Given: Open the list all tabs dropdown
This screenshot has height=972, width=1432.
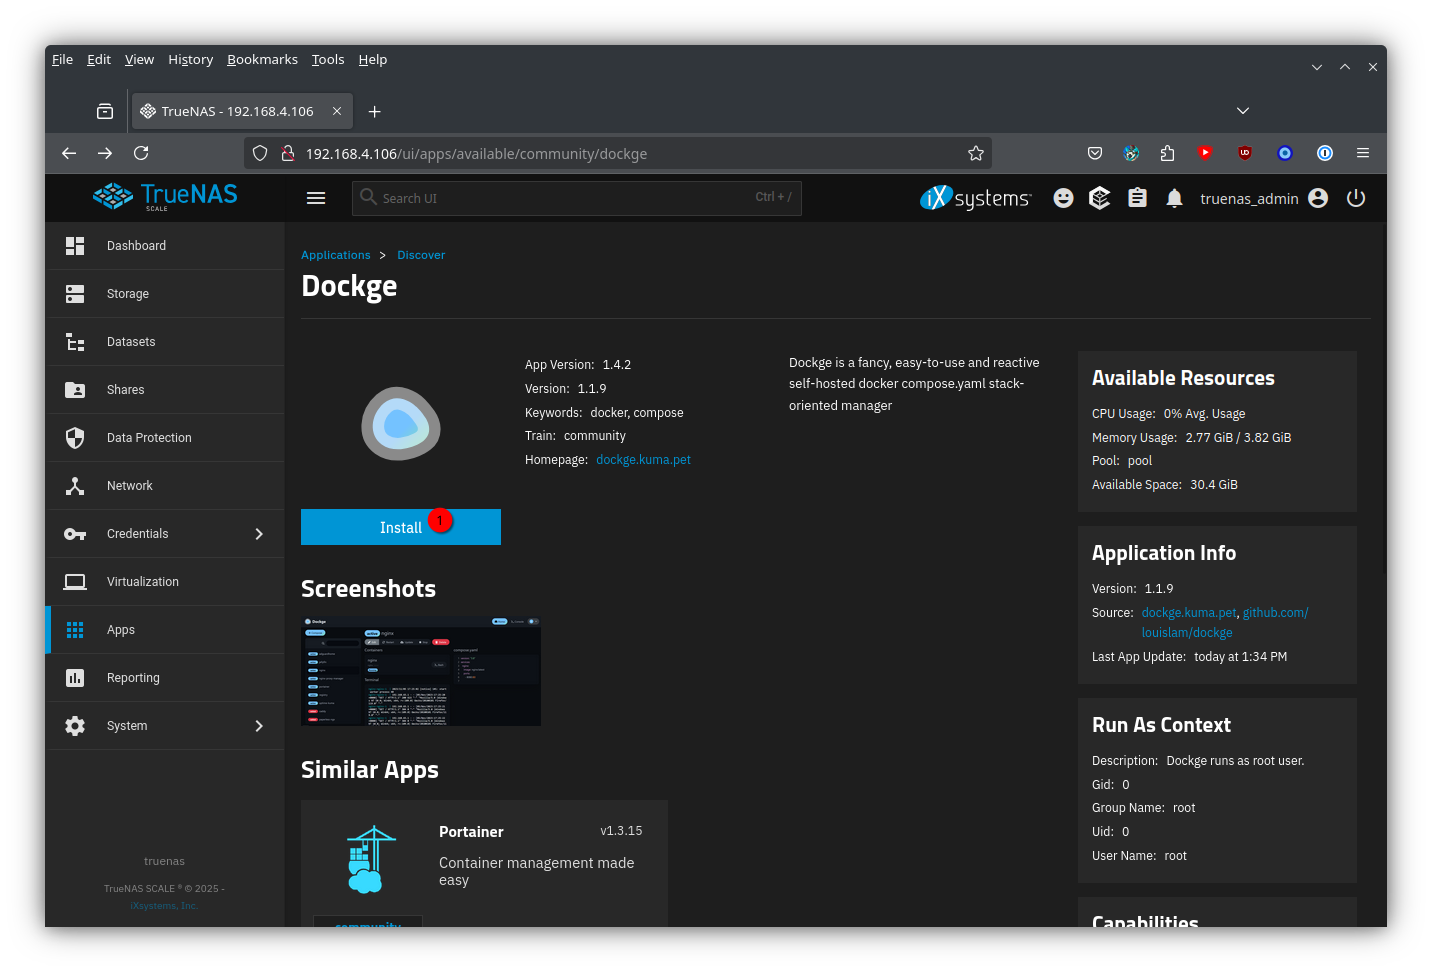Looking at the screenshot, I should [1242, 111].
